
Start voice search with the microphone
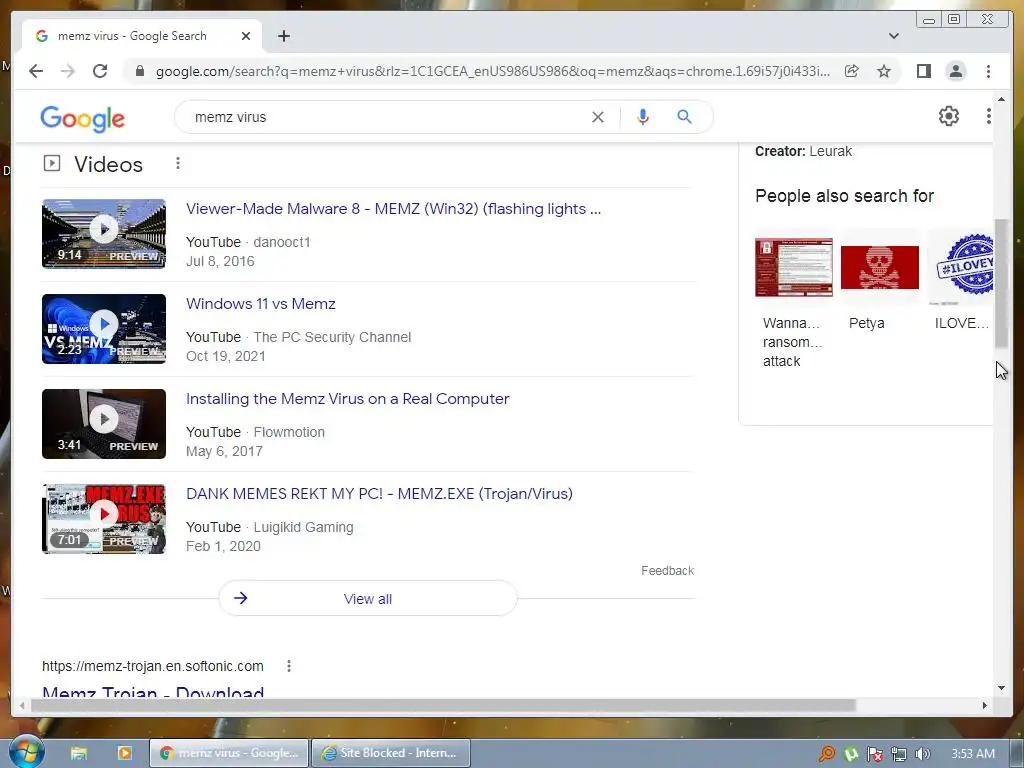point(643,117)
